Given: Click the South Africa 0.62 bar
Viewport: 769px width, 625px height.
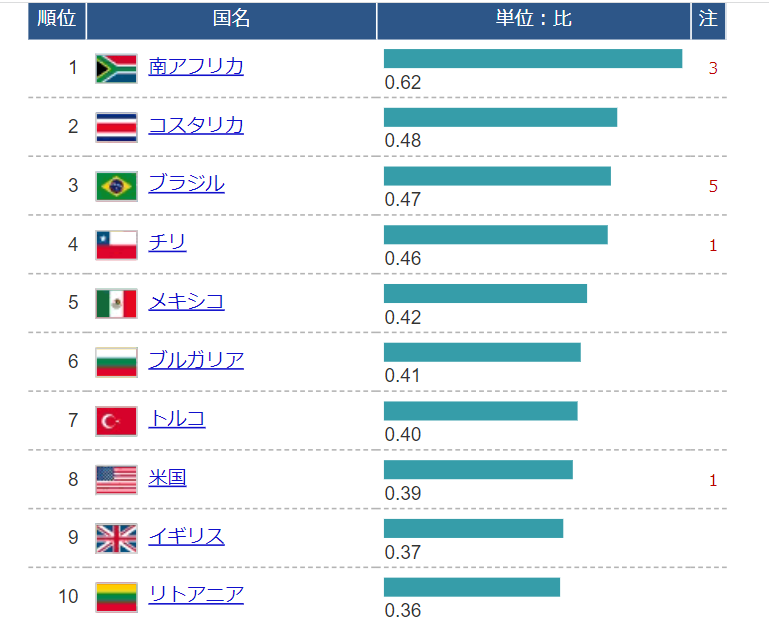Looking at the screenshot, I should tap(532, 59).
